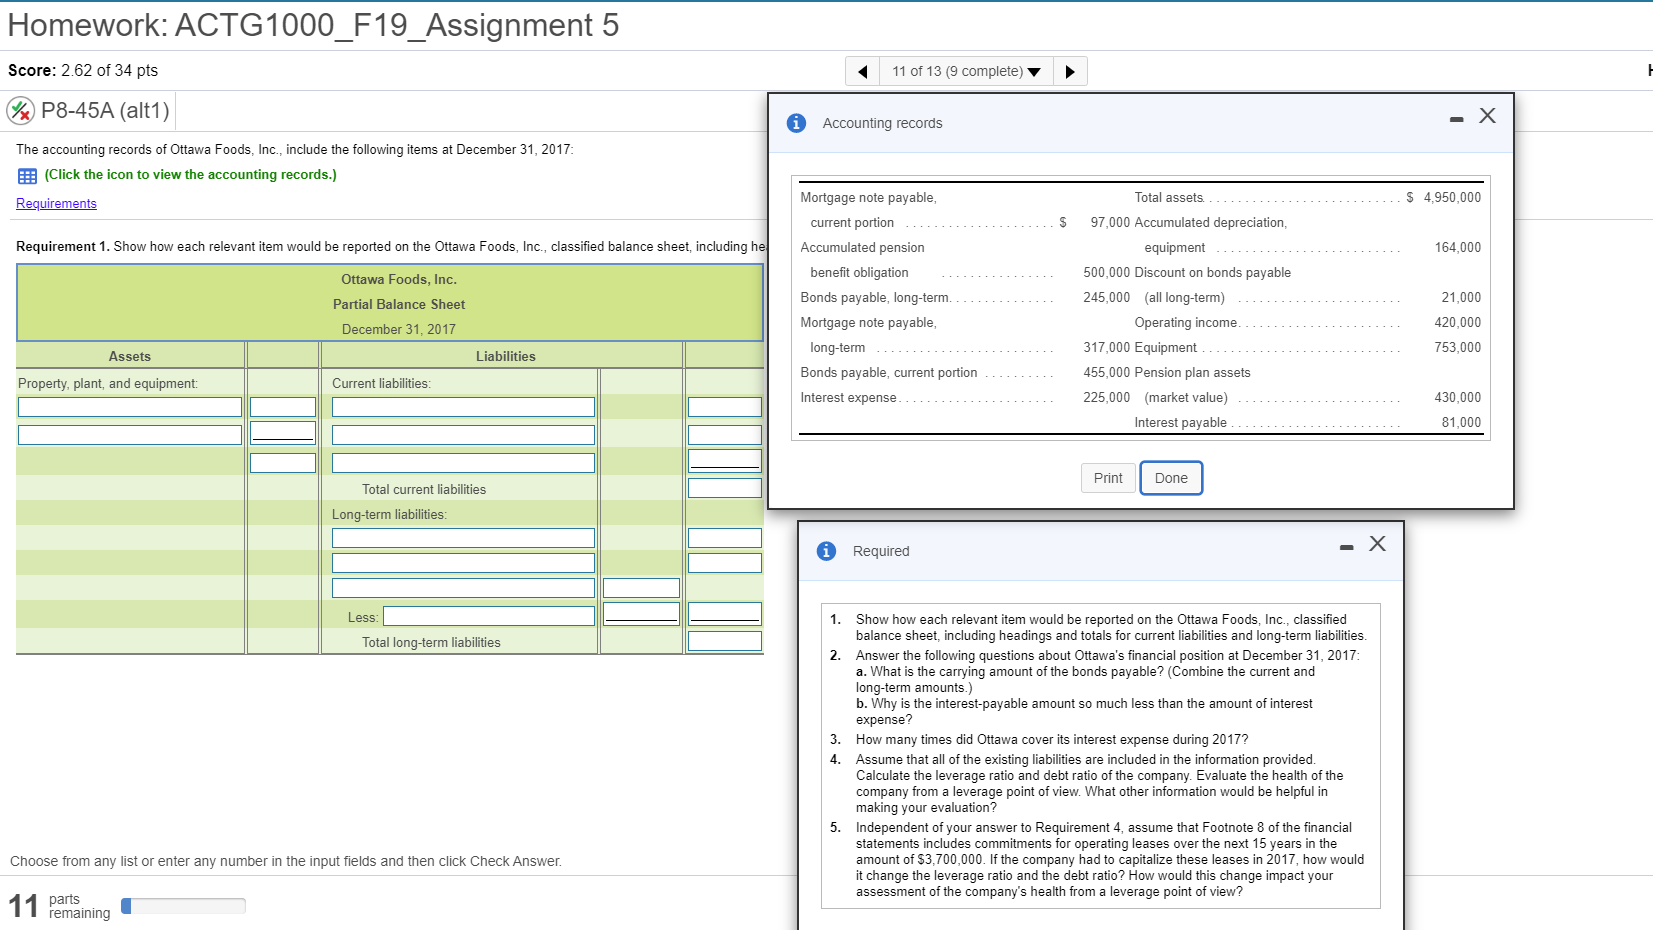Click the 'Long-term liabilities:' label
The height and width of the screenshot is (930, 1653).
389,514
